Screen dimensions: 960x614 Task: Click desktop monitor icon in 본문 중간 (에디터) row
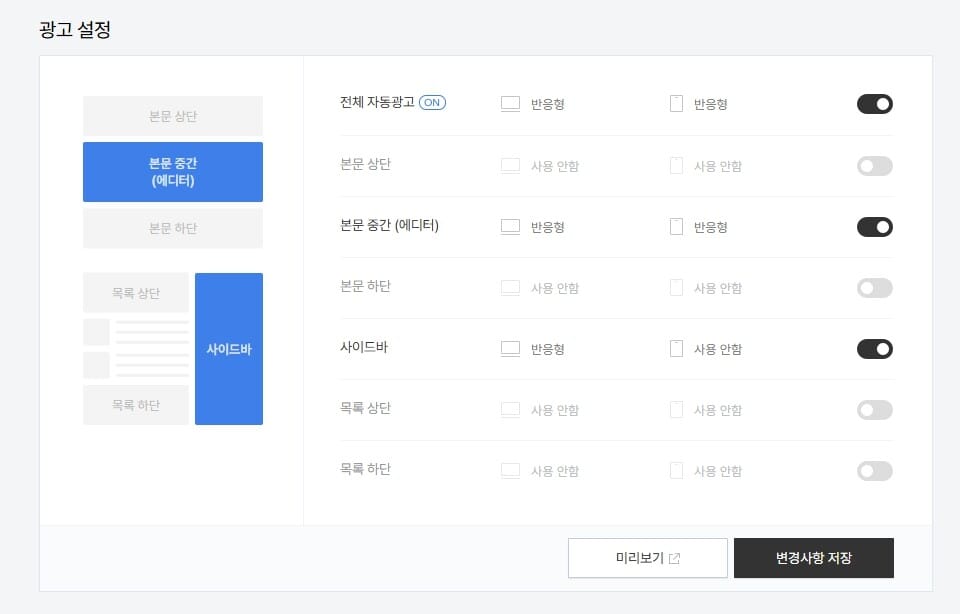[510, 227]
